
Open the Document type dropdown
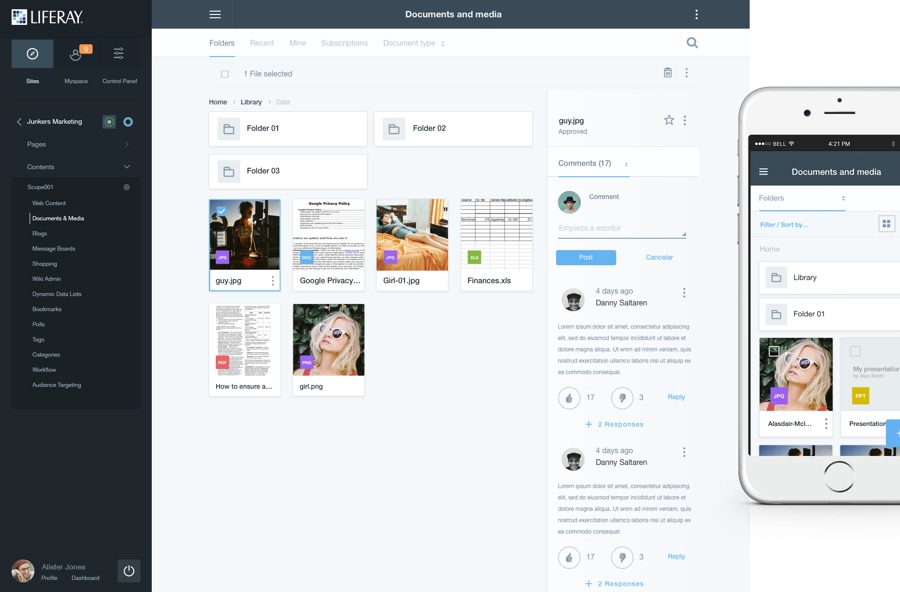[414, 43]
